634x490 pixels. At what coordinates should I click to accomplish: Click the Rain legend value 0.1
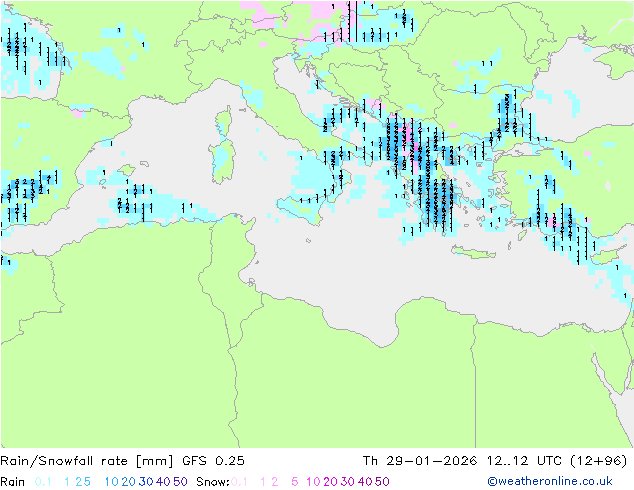[x=43, y=482]
